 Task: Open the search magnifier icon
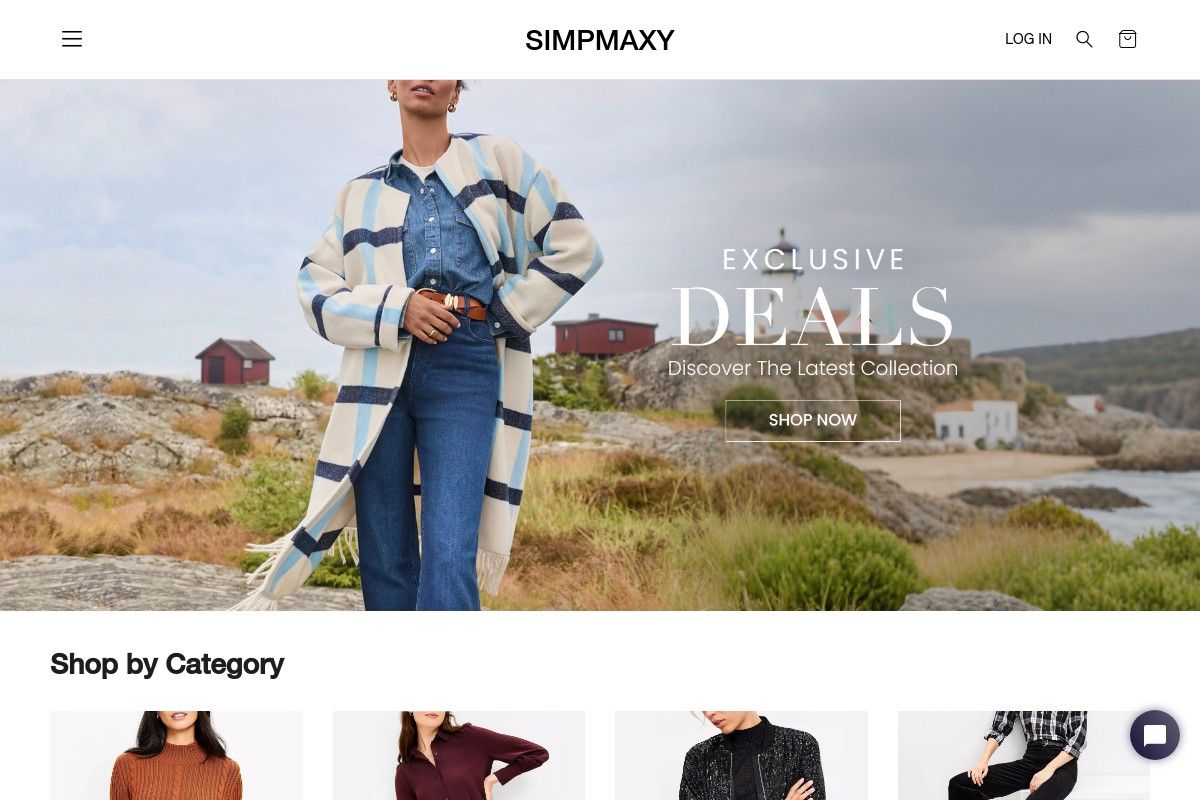click(1084, 39)
